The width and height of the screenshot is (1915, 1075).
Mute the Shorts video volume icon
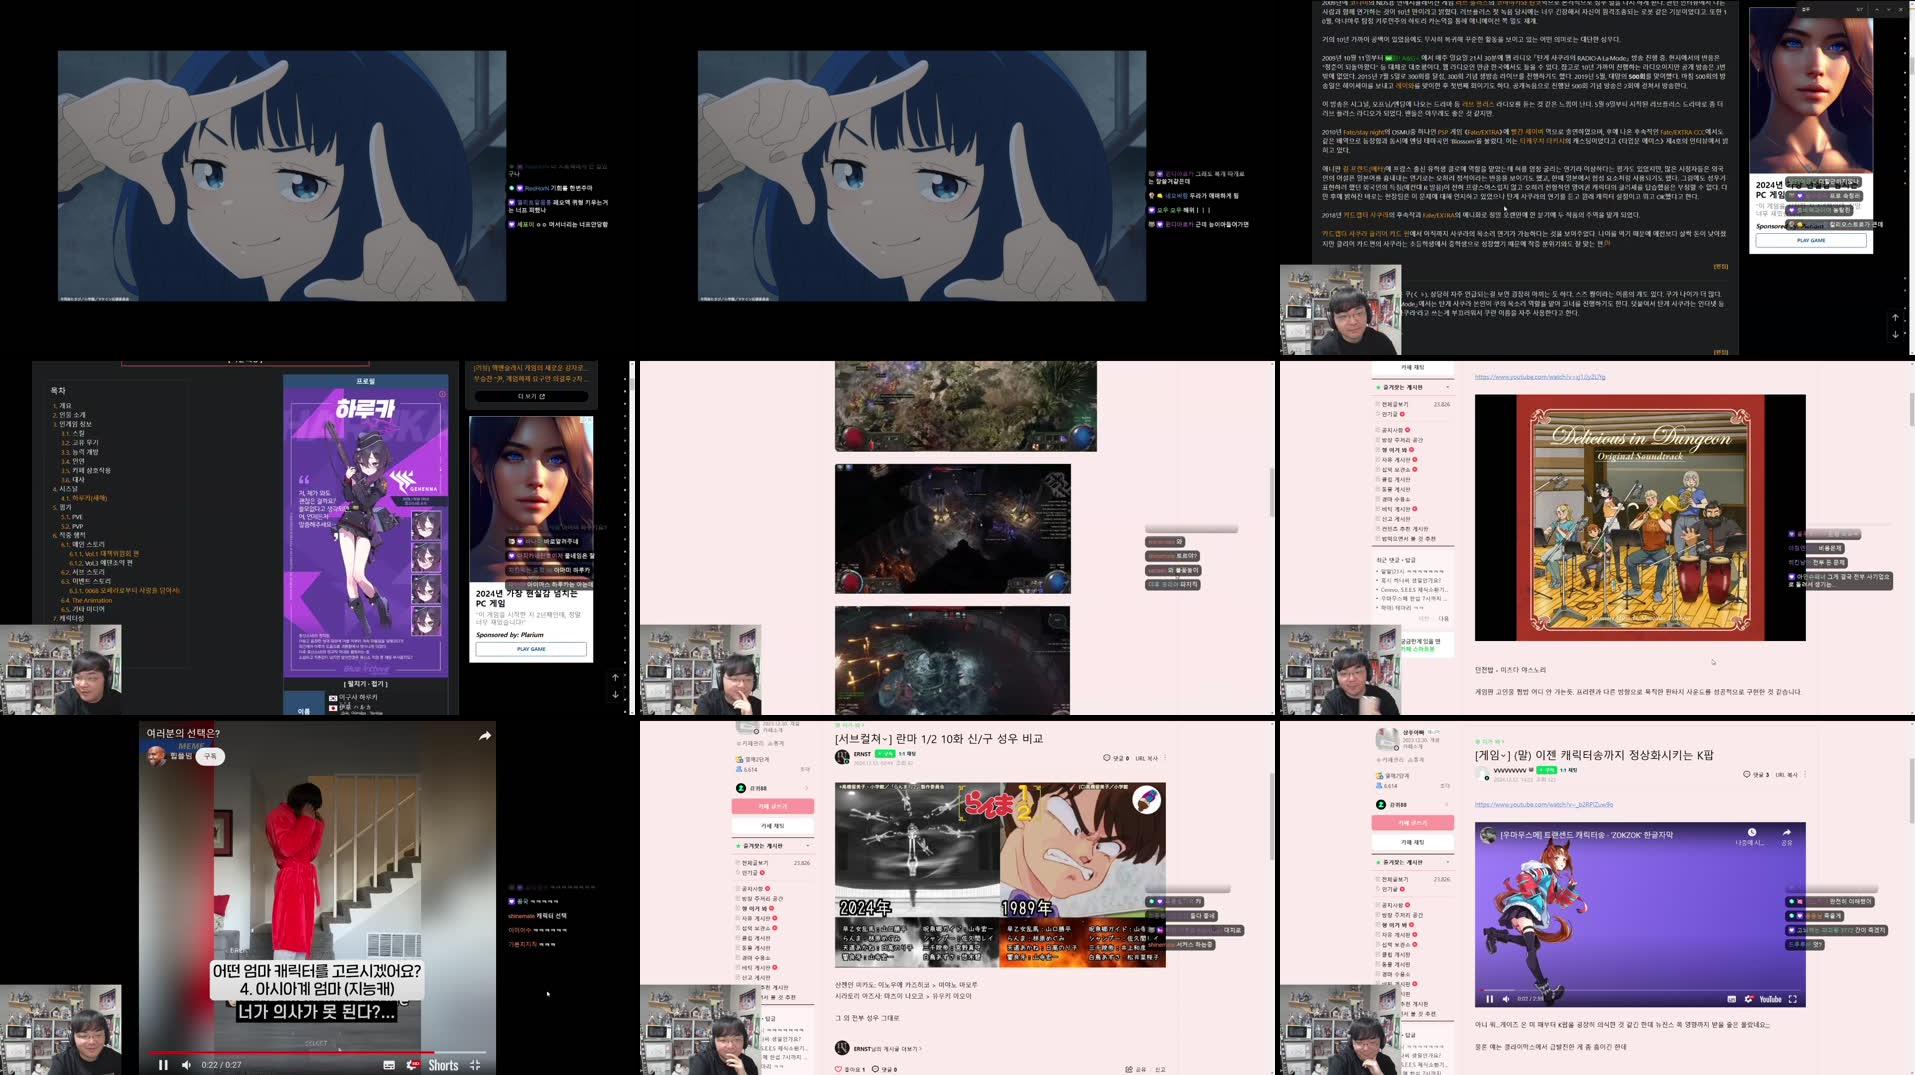(186, 1065)
